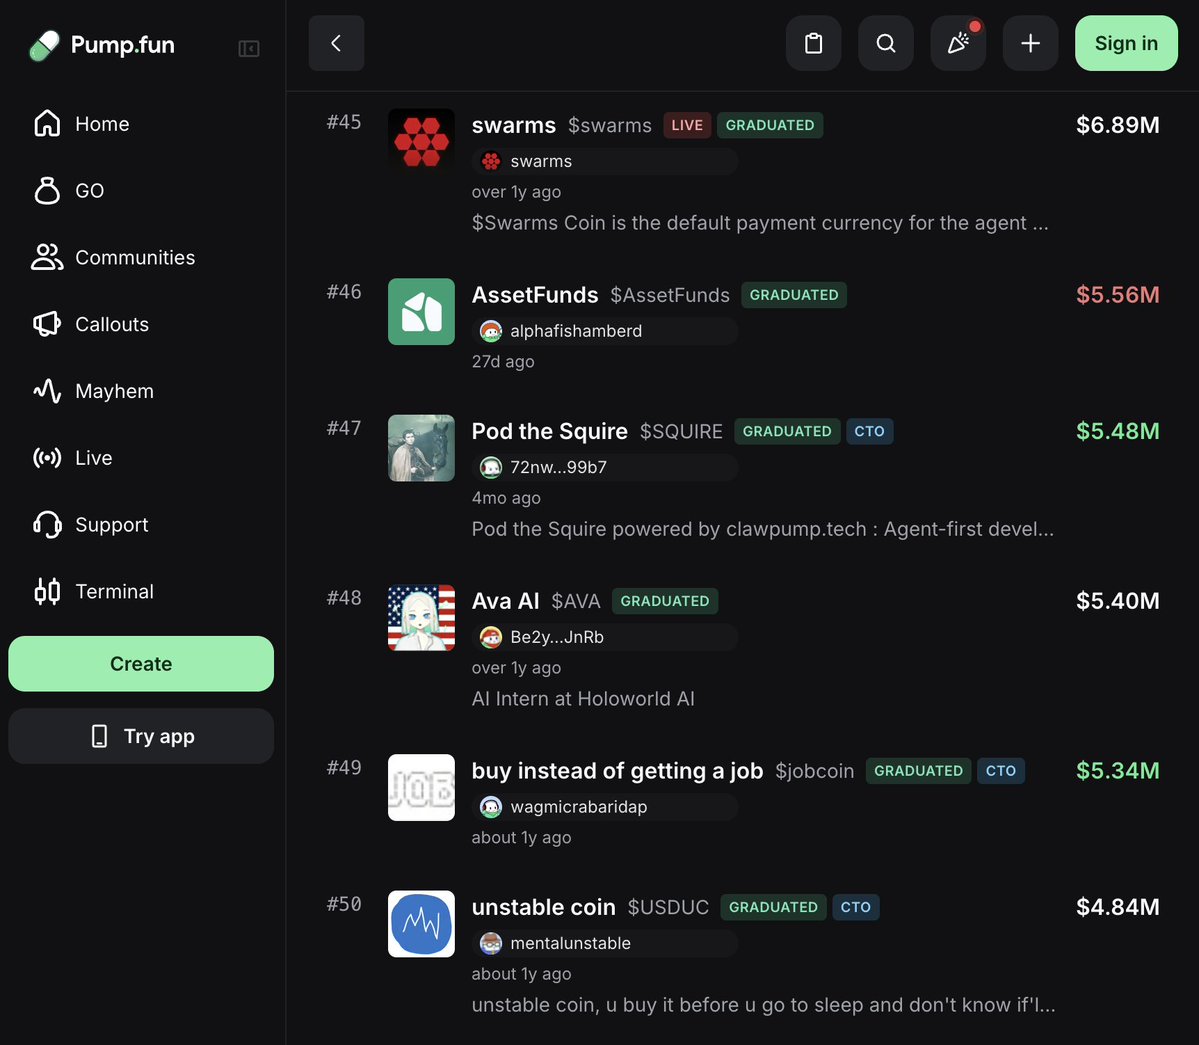Click mentalunstable avatar icon
This screenshot has width=1199, height=1045.
point(491,943)
